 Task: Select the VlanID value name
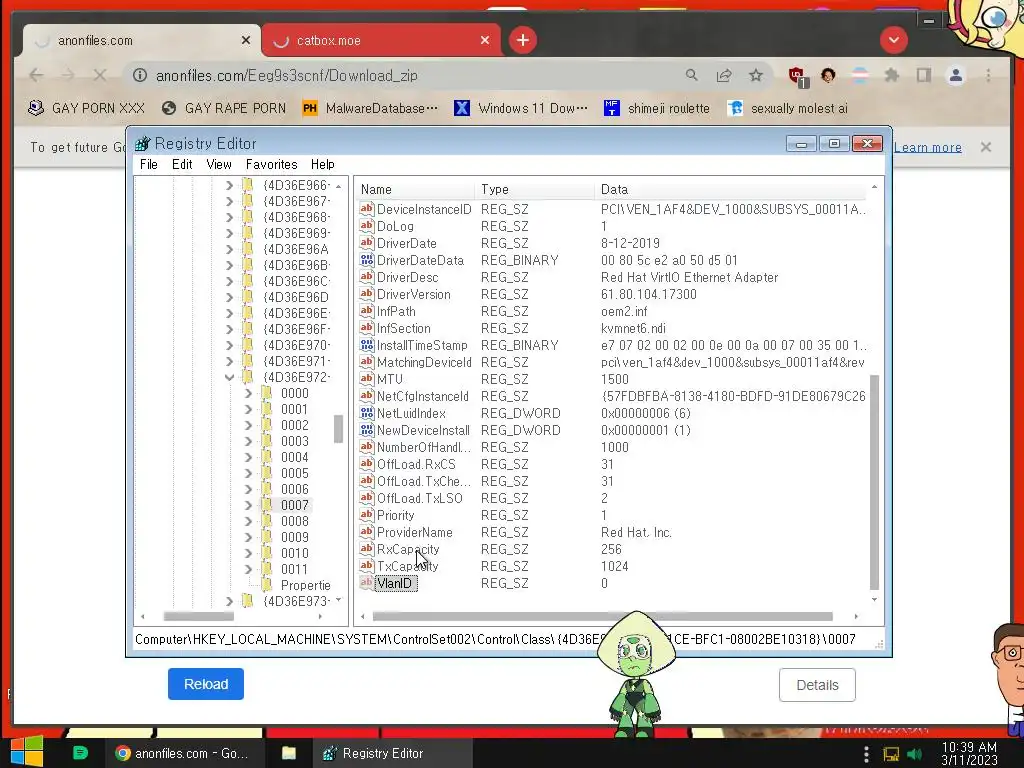coord(395,583)
